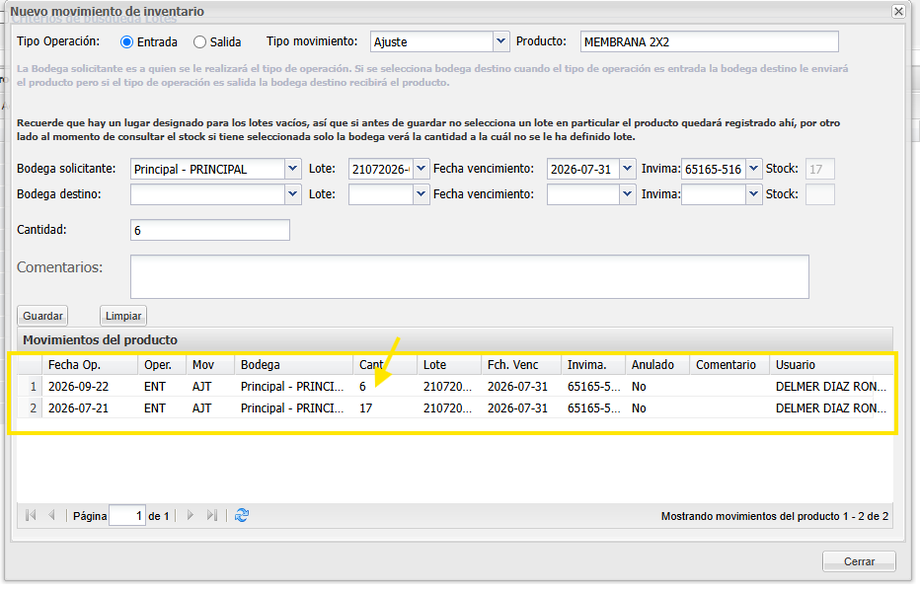Go to first page of movements
Image resolution: width=920 pixels, height=592 pixels.
point(31,515)
